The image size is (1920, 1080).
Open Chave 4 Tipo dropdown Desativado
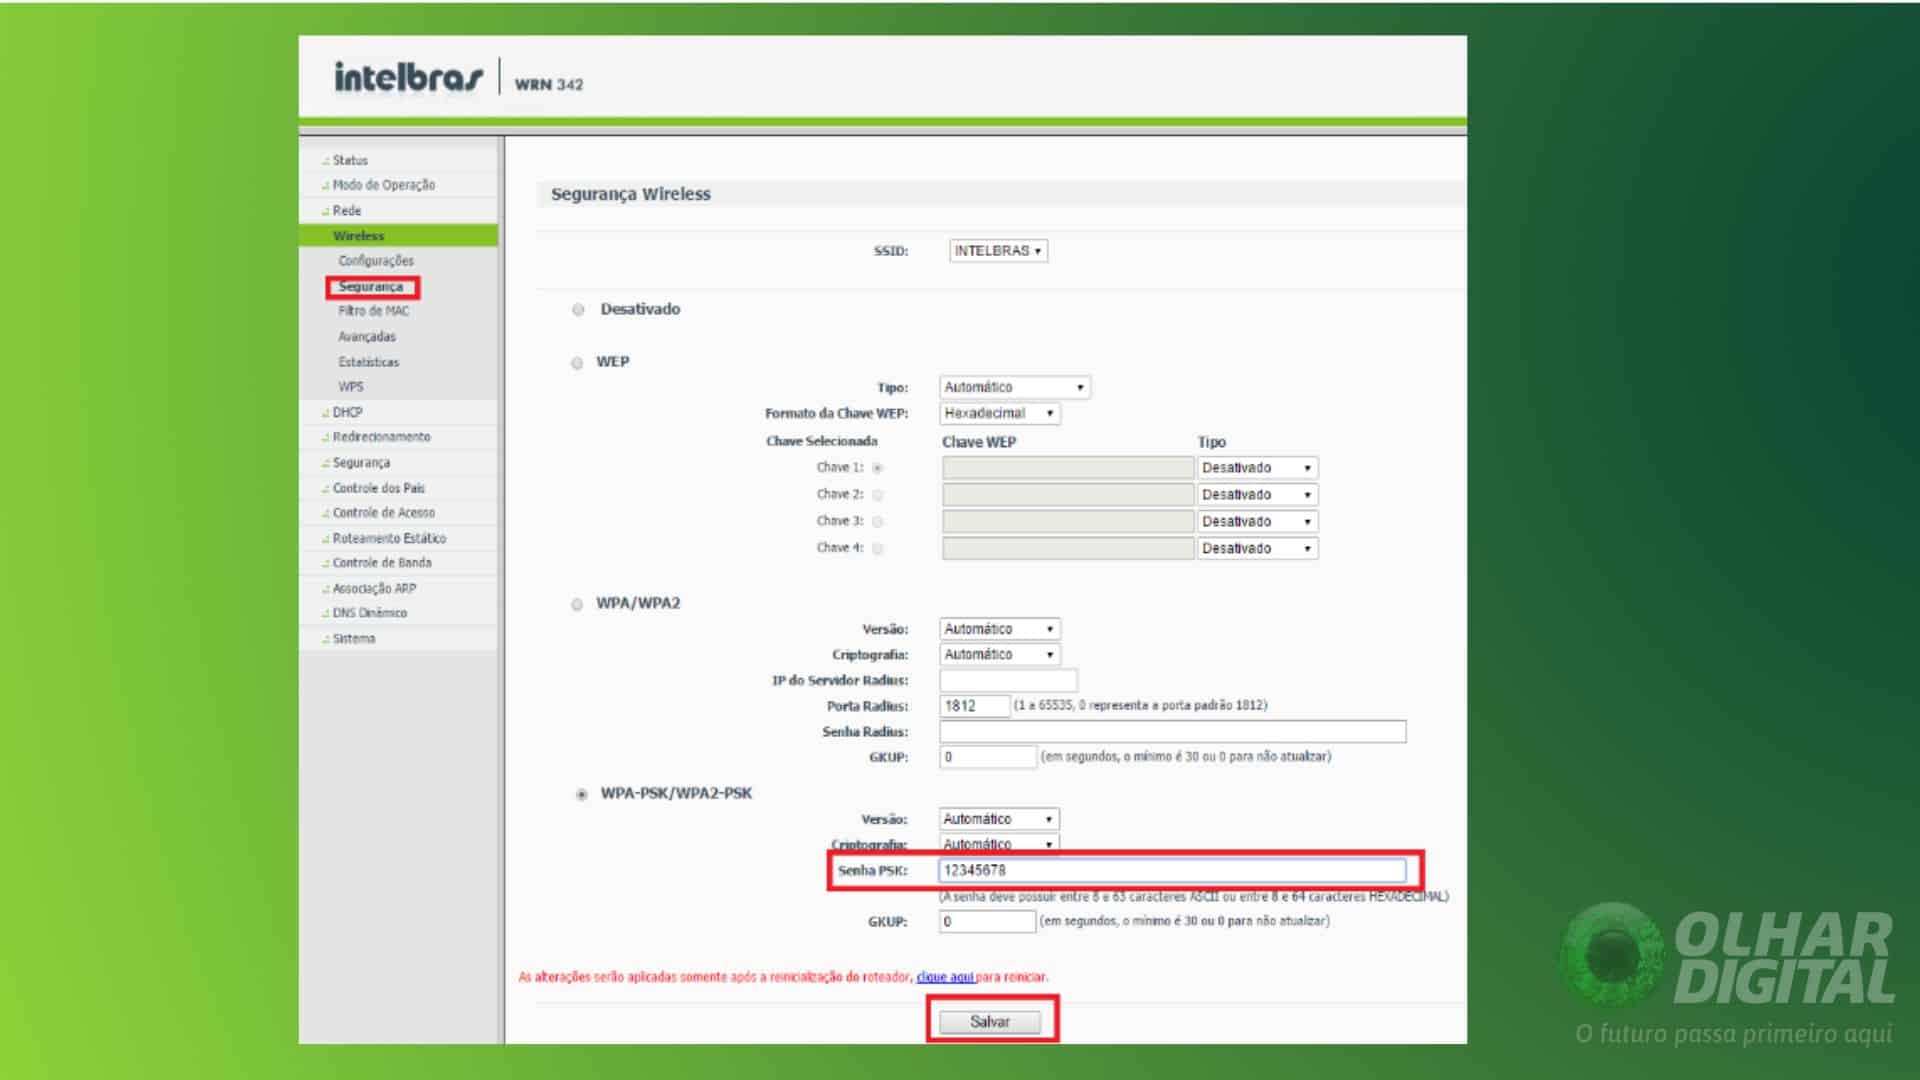pos(1258,549)
